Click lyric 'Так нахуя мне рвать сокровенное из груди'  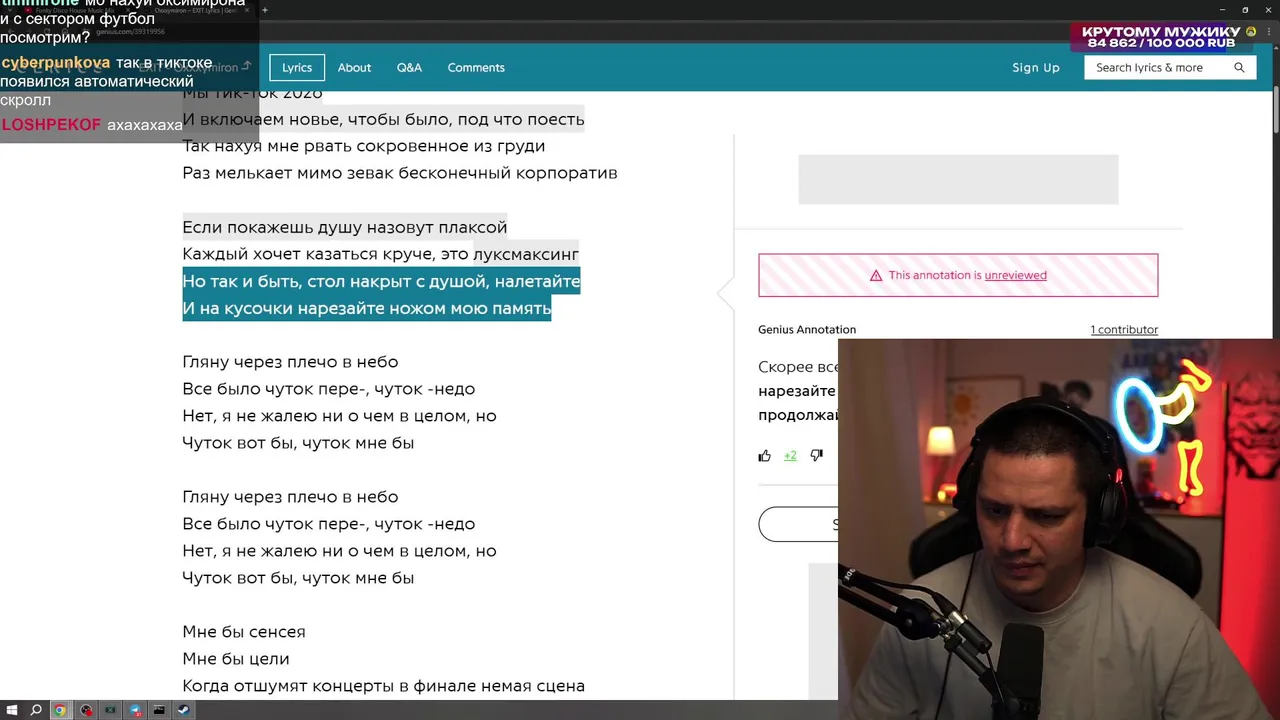(364, 146)
